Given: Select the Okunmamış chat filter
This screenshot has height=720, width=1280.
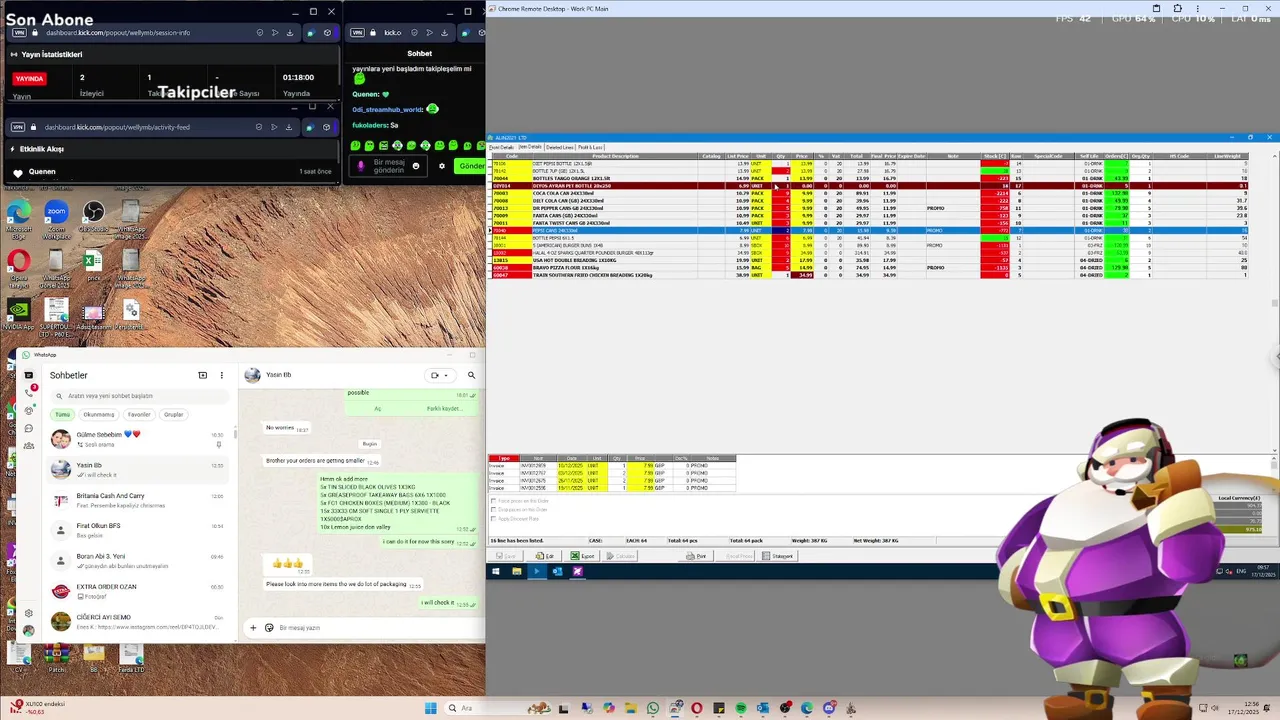Looking at the screenshot, I should pyautogui.click(x=99, y=414).
